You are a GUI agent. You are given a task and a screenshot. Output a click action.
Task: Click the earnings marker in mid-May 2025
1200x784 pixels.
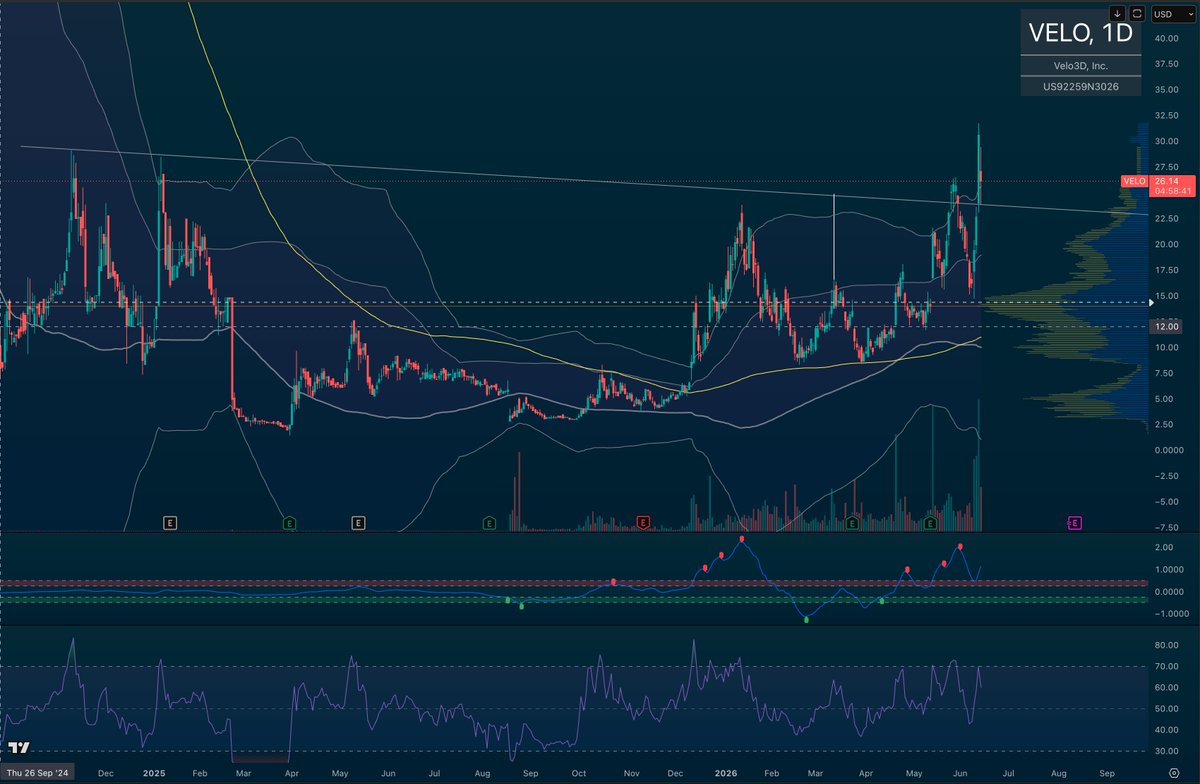pos(358,522)
